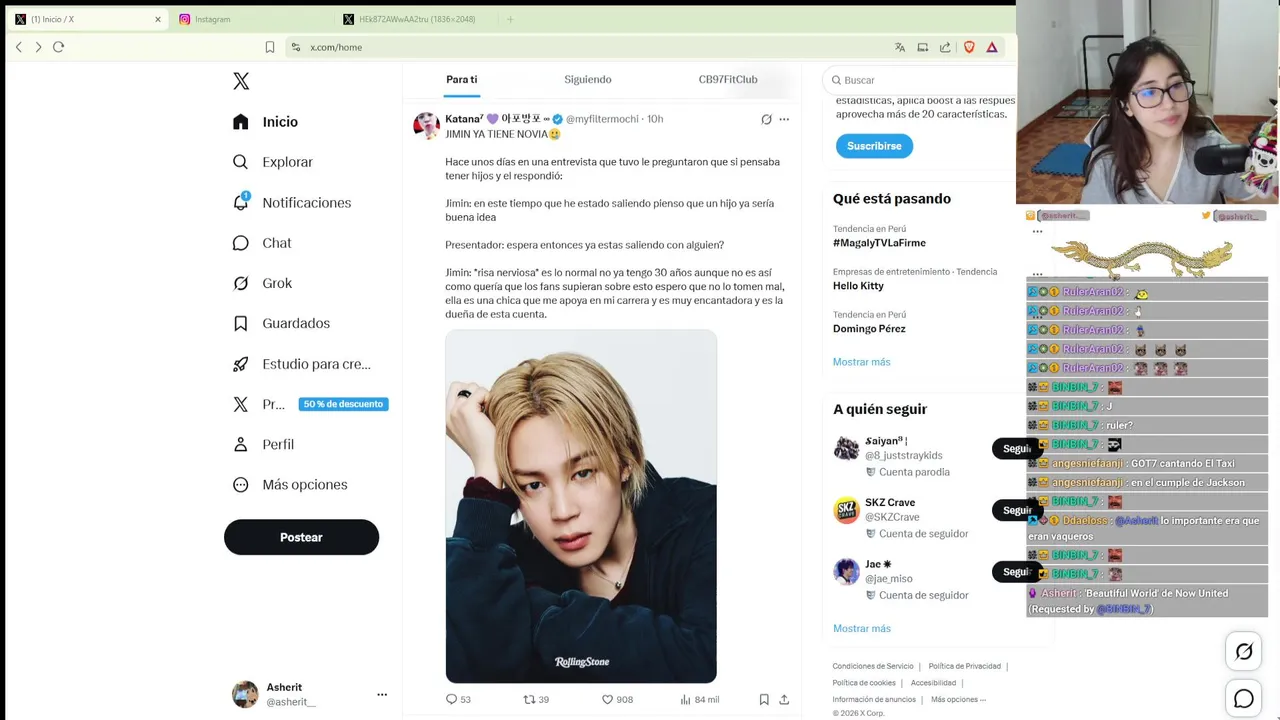
Task: Share the post using the share icon
Action: [x=784, y=699]
